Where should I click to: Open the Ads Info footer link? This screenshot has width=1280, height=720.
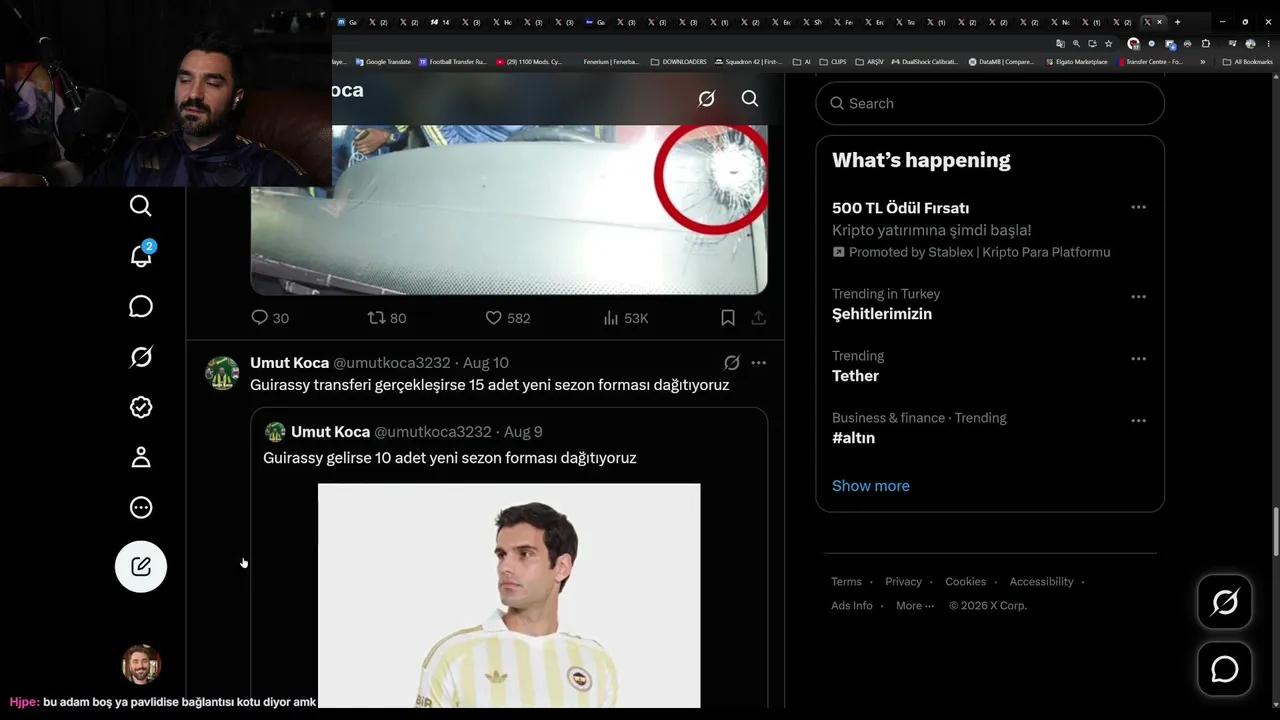tap(852, 606)
